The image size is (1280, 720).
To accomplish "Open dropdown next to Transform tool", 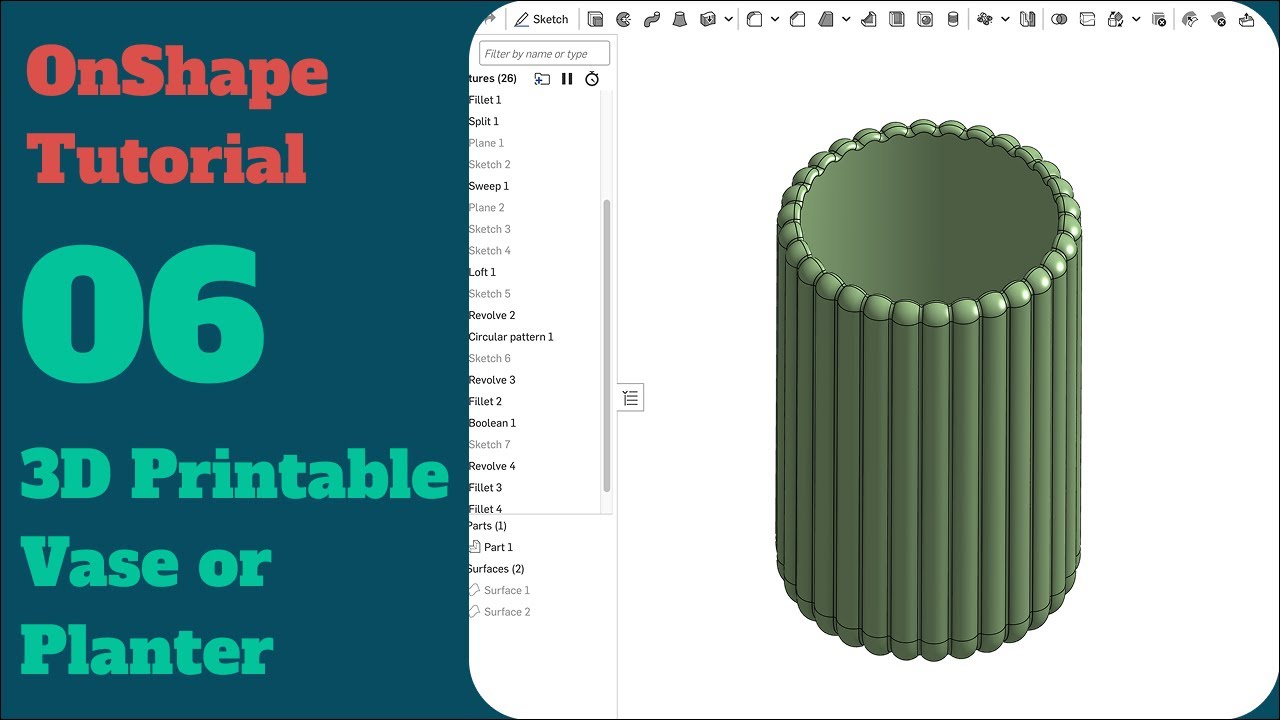I will pyautogui.click(x=1136, y=19).
